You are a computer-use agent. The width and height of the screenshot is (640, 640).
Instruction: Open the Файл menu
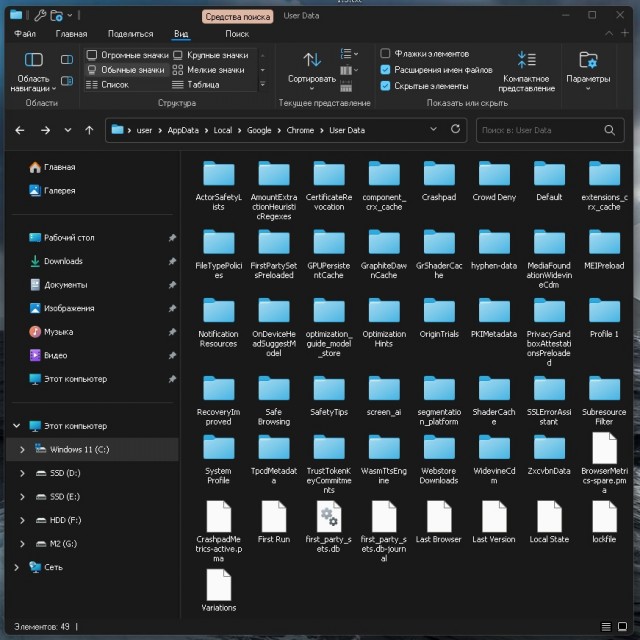(x=25, y=34)
